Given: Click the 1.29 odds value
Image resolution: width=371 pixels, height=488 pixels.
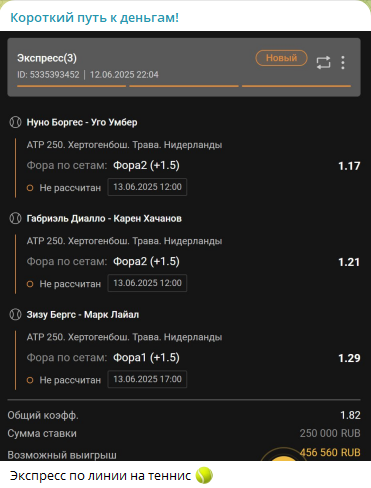Looking at the screenshot, I should pos(349,358).
